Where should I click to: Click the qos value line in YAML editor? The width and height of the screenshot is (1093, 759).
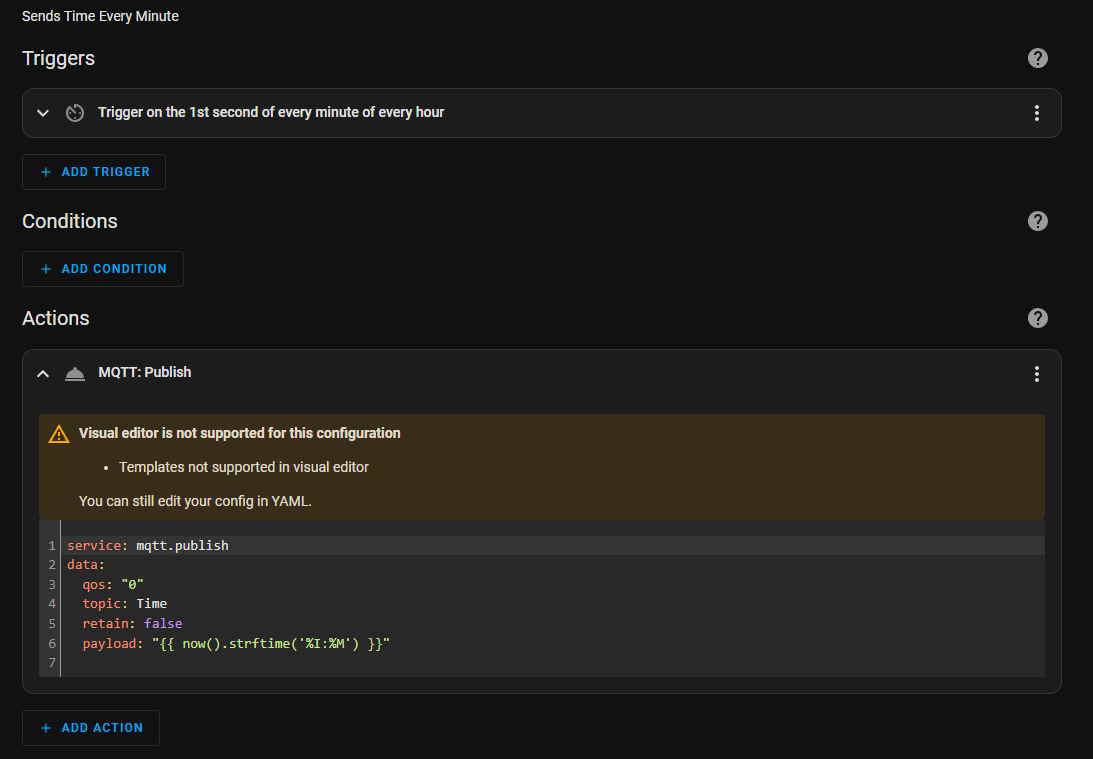[115, 584]
